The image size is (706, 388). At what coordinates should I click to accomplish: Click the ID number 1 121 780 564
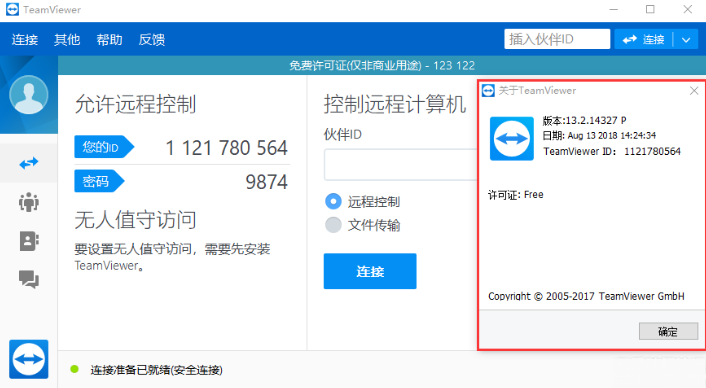pyautogui.click(x=226, y=148)
